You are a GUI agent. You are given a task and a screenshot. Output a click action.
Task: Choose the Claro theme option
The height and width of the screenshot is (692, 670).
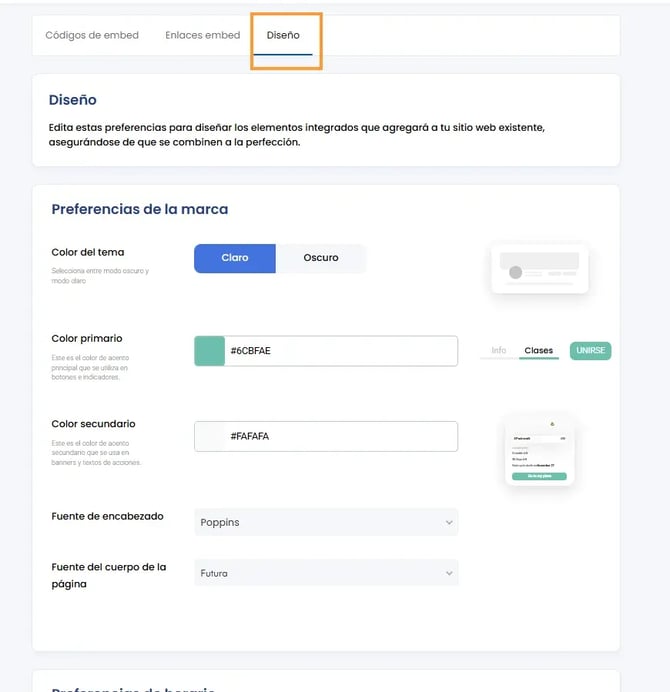coord(235,258)
